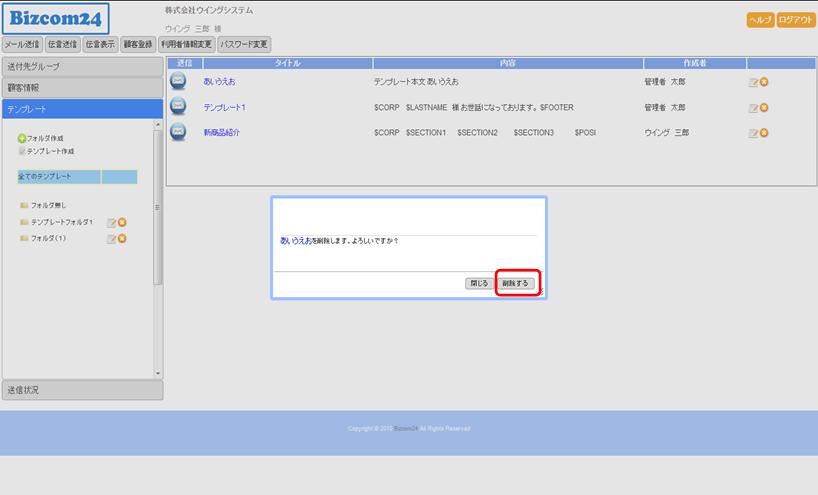The width and height of the screenshot is (818, 495).
Task: Open the メール送信 menu tab
Action: pos(22,44)
